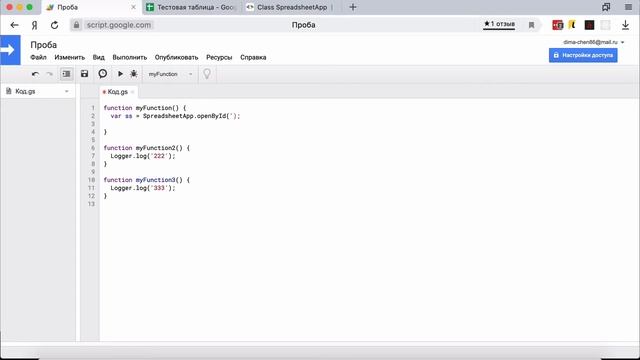640x360 pixels.
Task: Run the selected function play button
Action: pyautogui.click(x=120, y=74)
